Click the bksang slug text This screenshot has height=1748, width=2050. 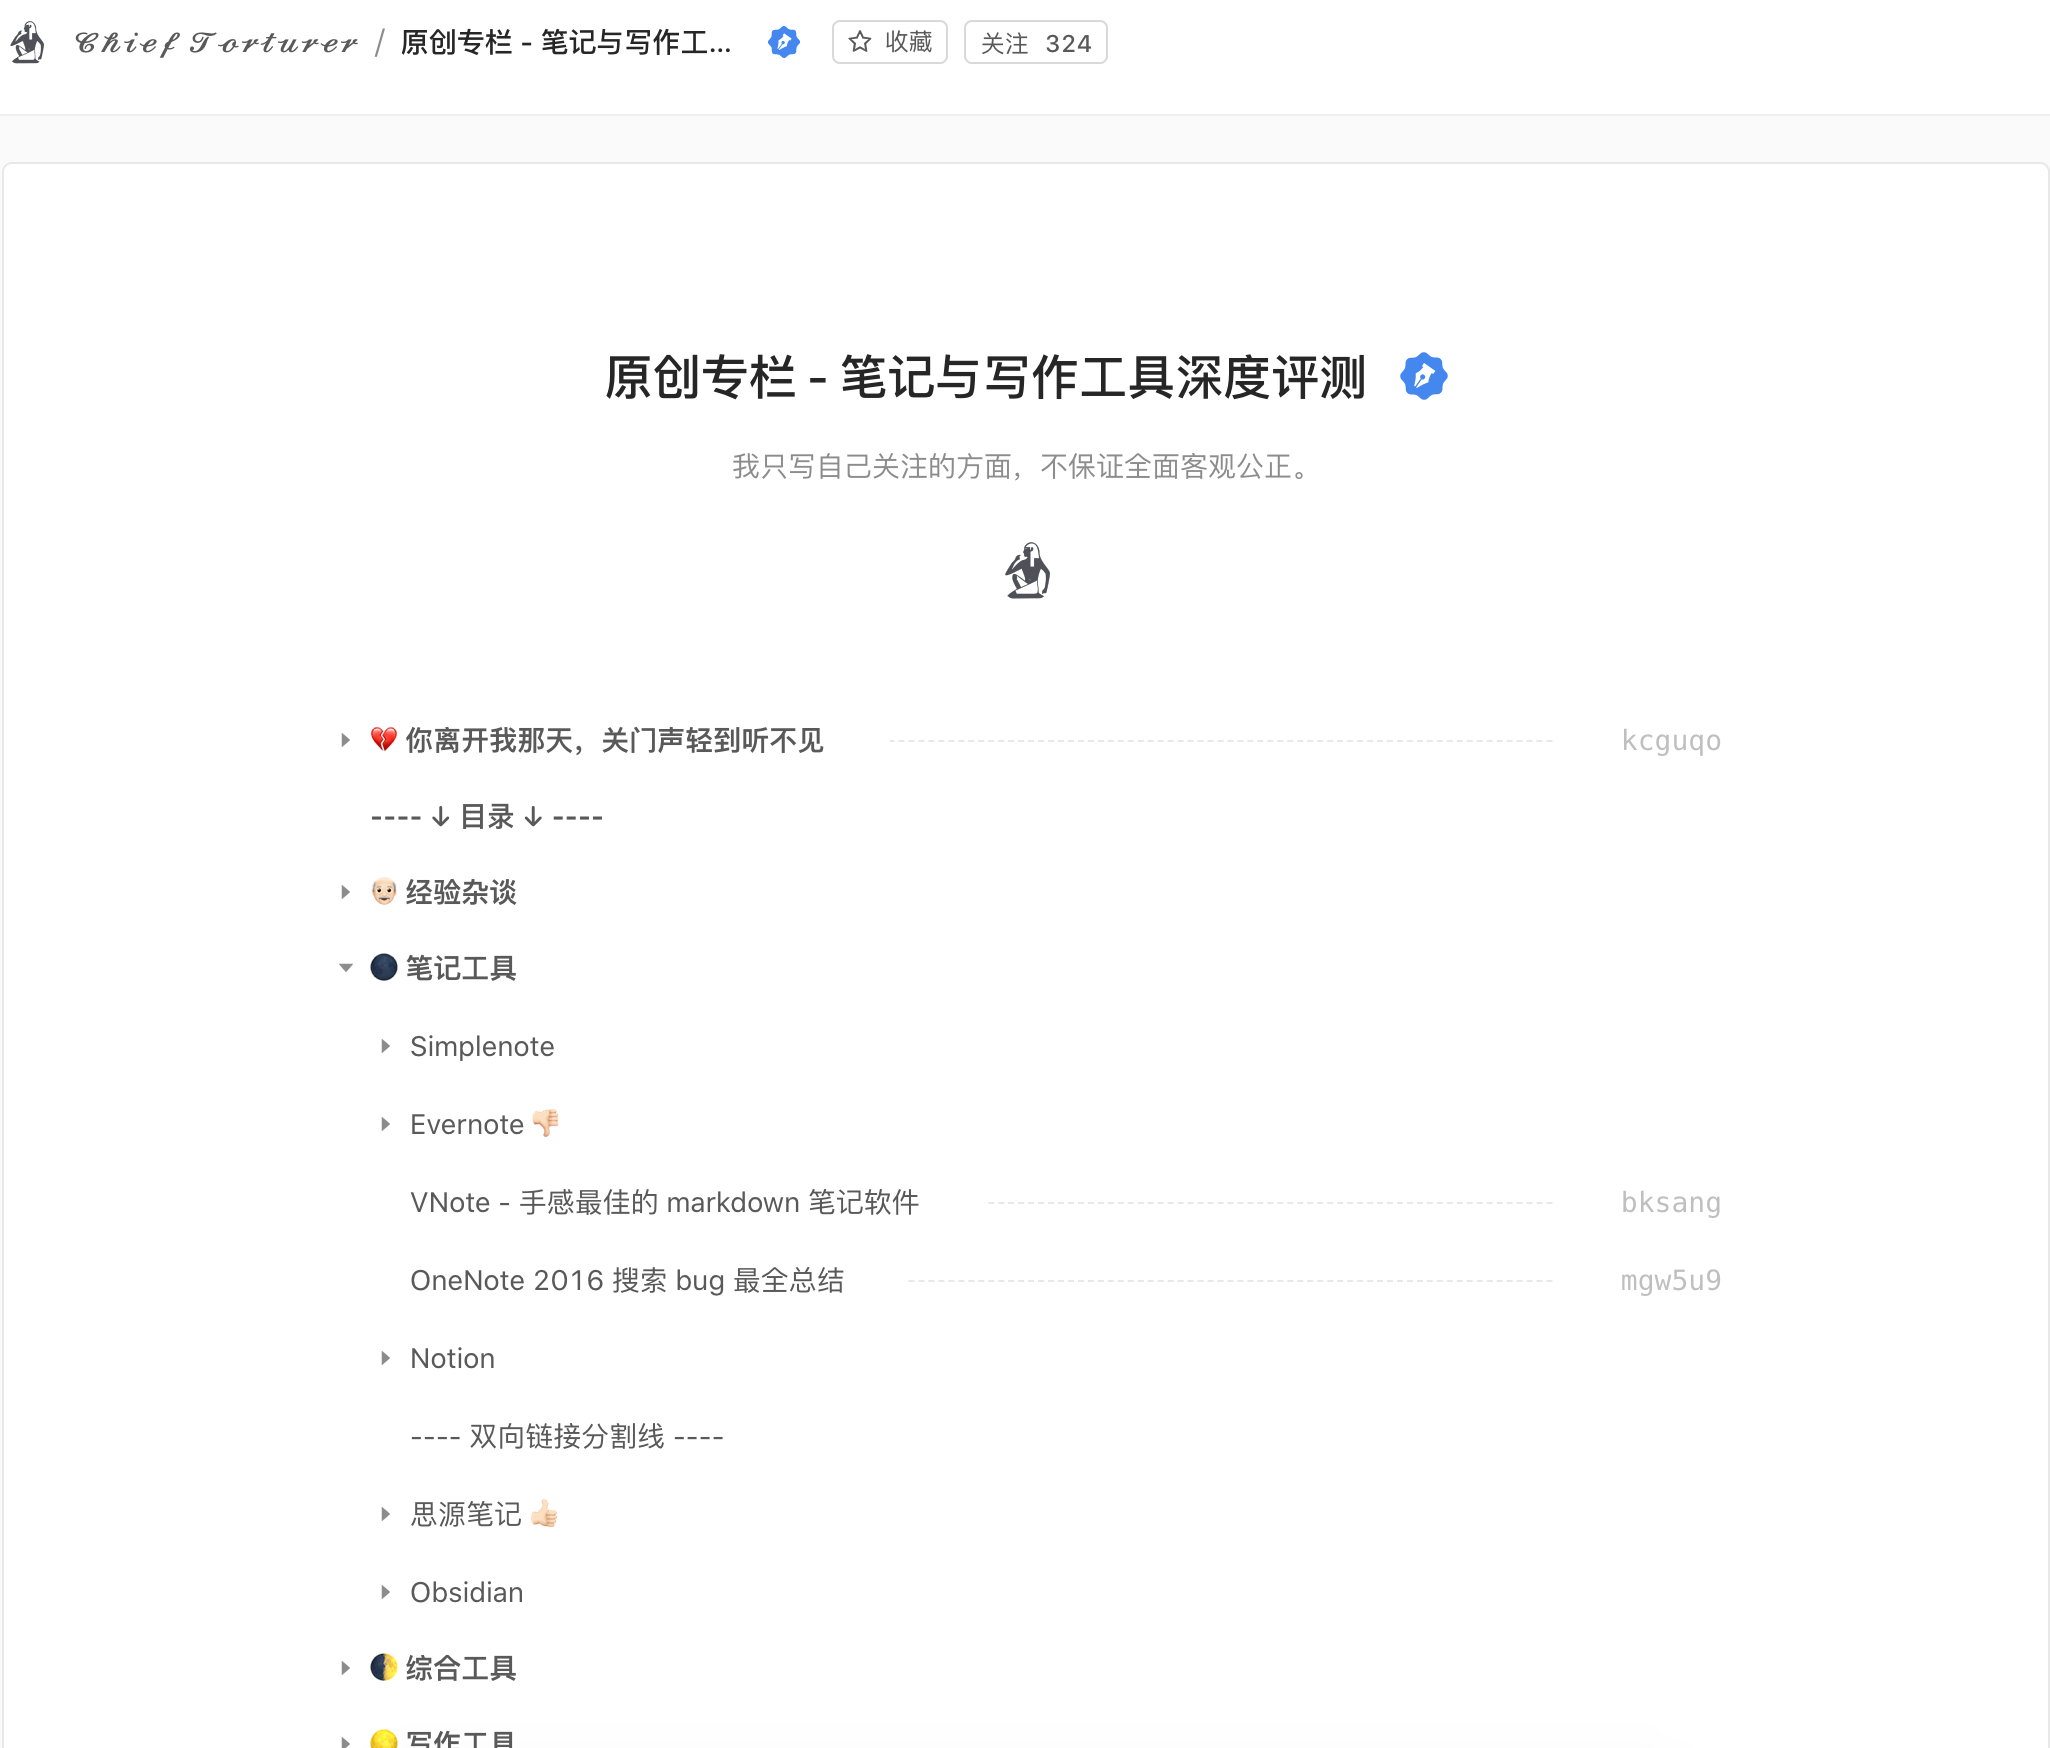click(x=1671, y=1202)
